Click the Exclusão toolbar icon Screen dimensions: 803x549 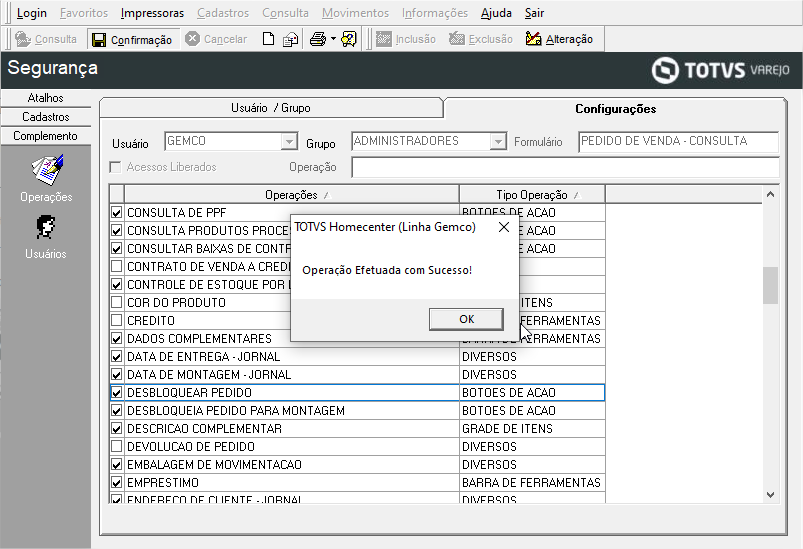(456, 39)
